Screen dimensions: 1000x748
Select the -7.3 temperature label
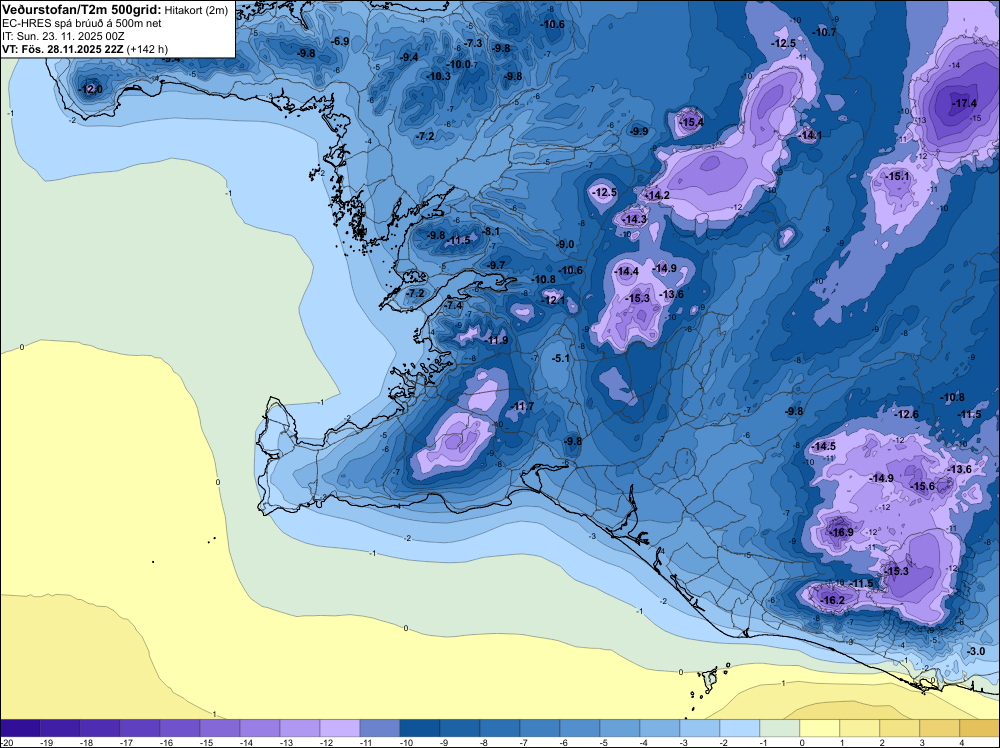click(474, 43)
